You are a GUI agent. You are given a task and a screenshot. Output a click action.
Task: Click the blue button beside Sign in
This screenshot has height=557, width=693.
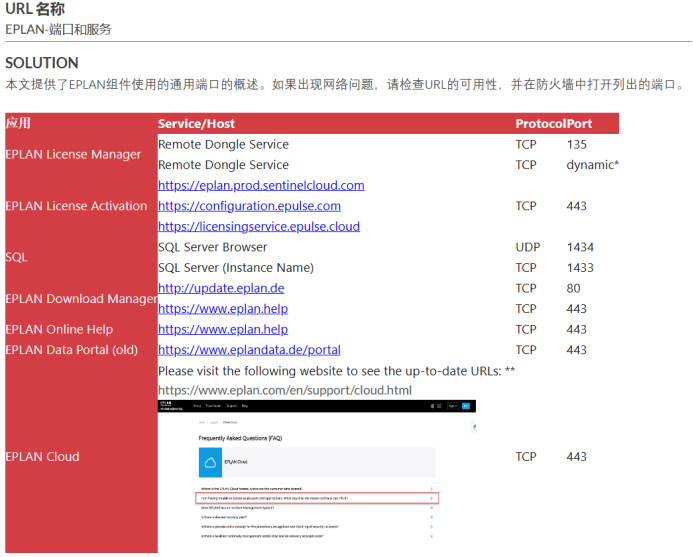[x=467, y=406]
